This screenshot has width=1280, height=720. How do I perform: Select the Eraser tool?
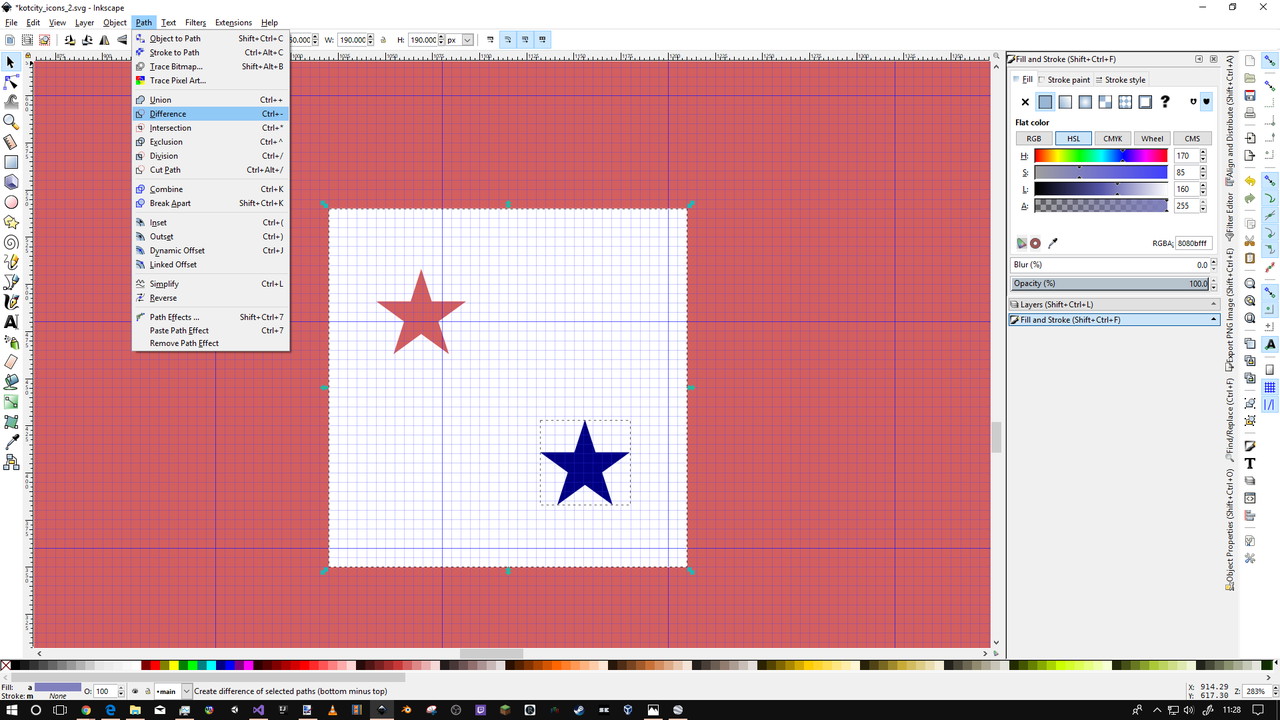(x=11, y=362)
